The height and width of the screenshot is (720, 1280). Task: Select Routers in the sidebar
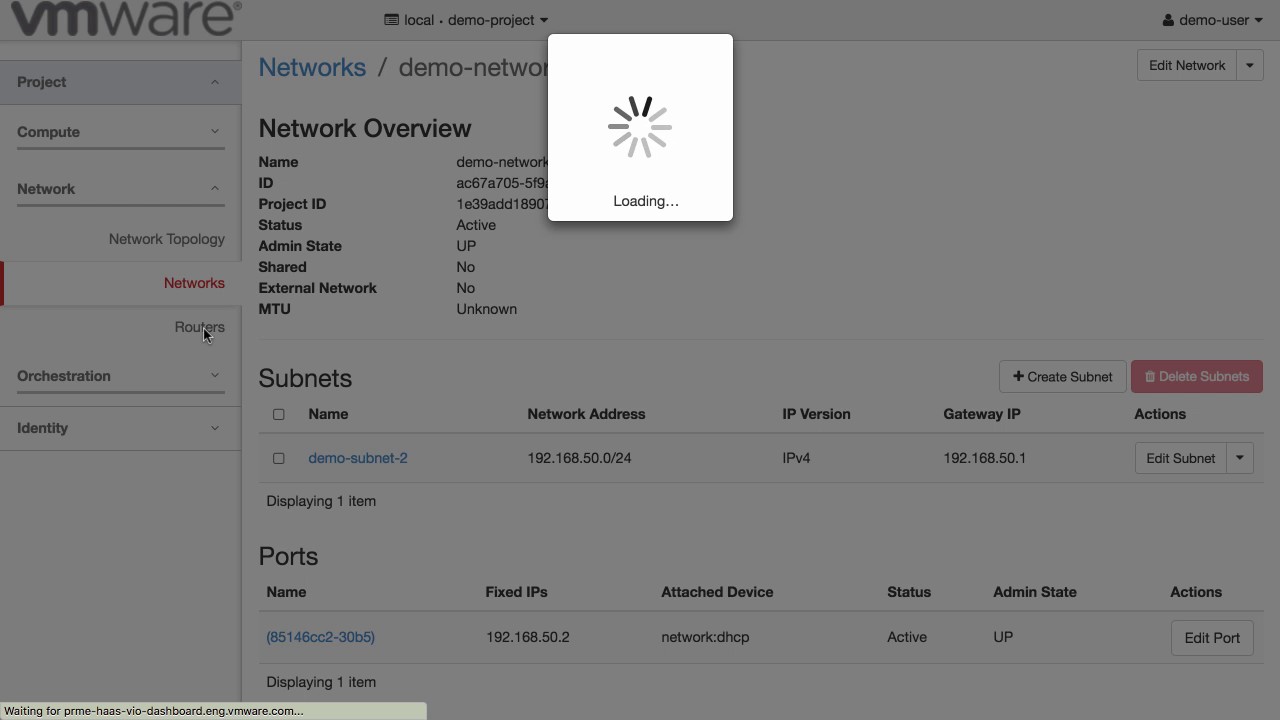[199, 327]
